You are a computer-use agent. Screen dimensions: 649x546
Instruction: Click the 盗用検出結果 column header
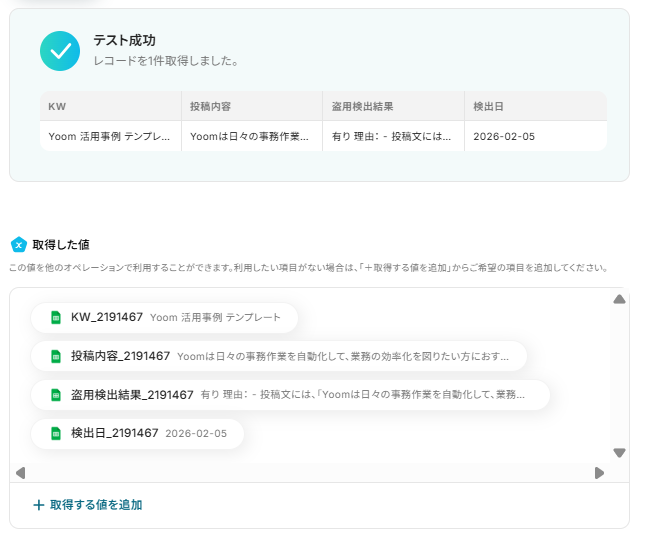click(x=394, y=106)
